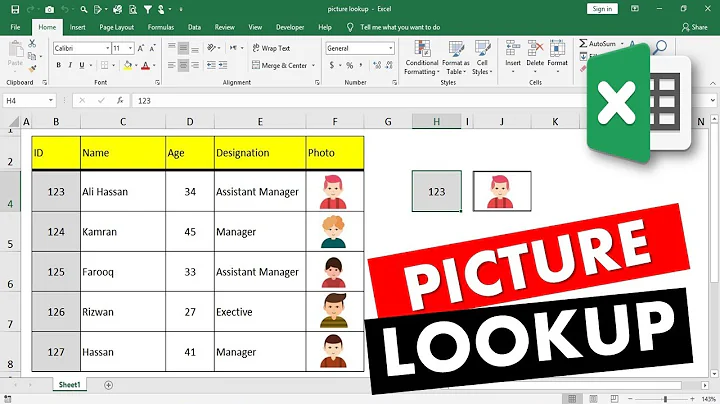Screen dimensions: 720x404
Task: Click the Save icon in the quick access toolbar
Action: click(15, 9)
